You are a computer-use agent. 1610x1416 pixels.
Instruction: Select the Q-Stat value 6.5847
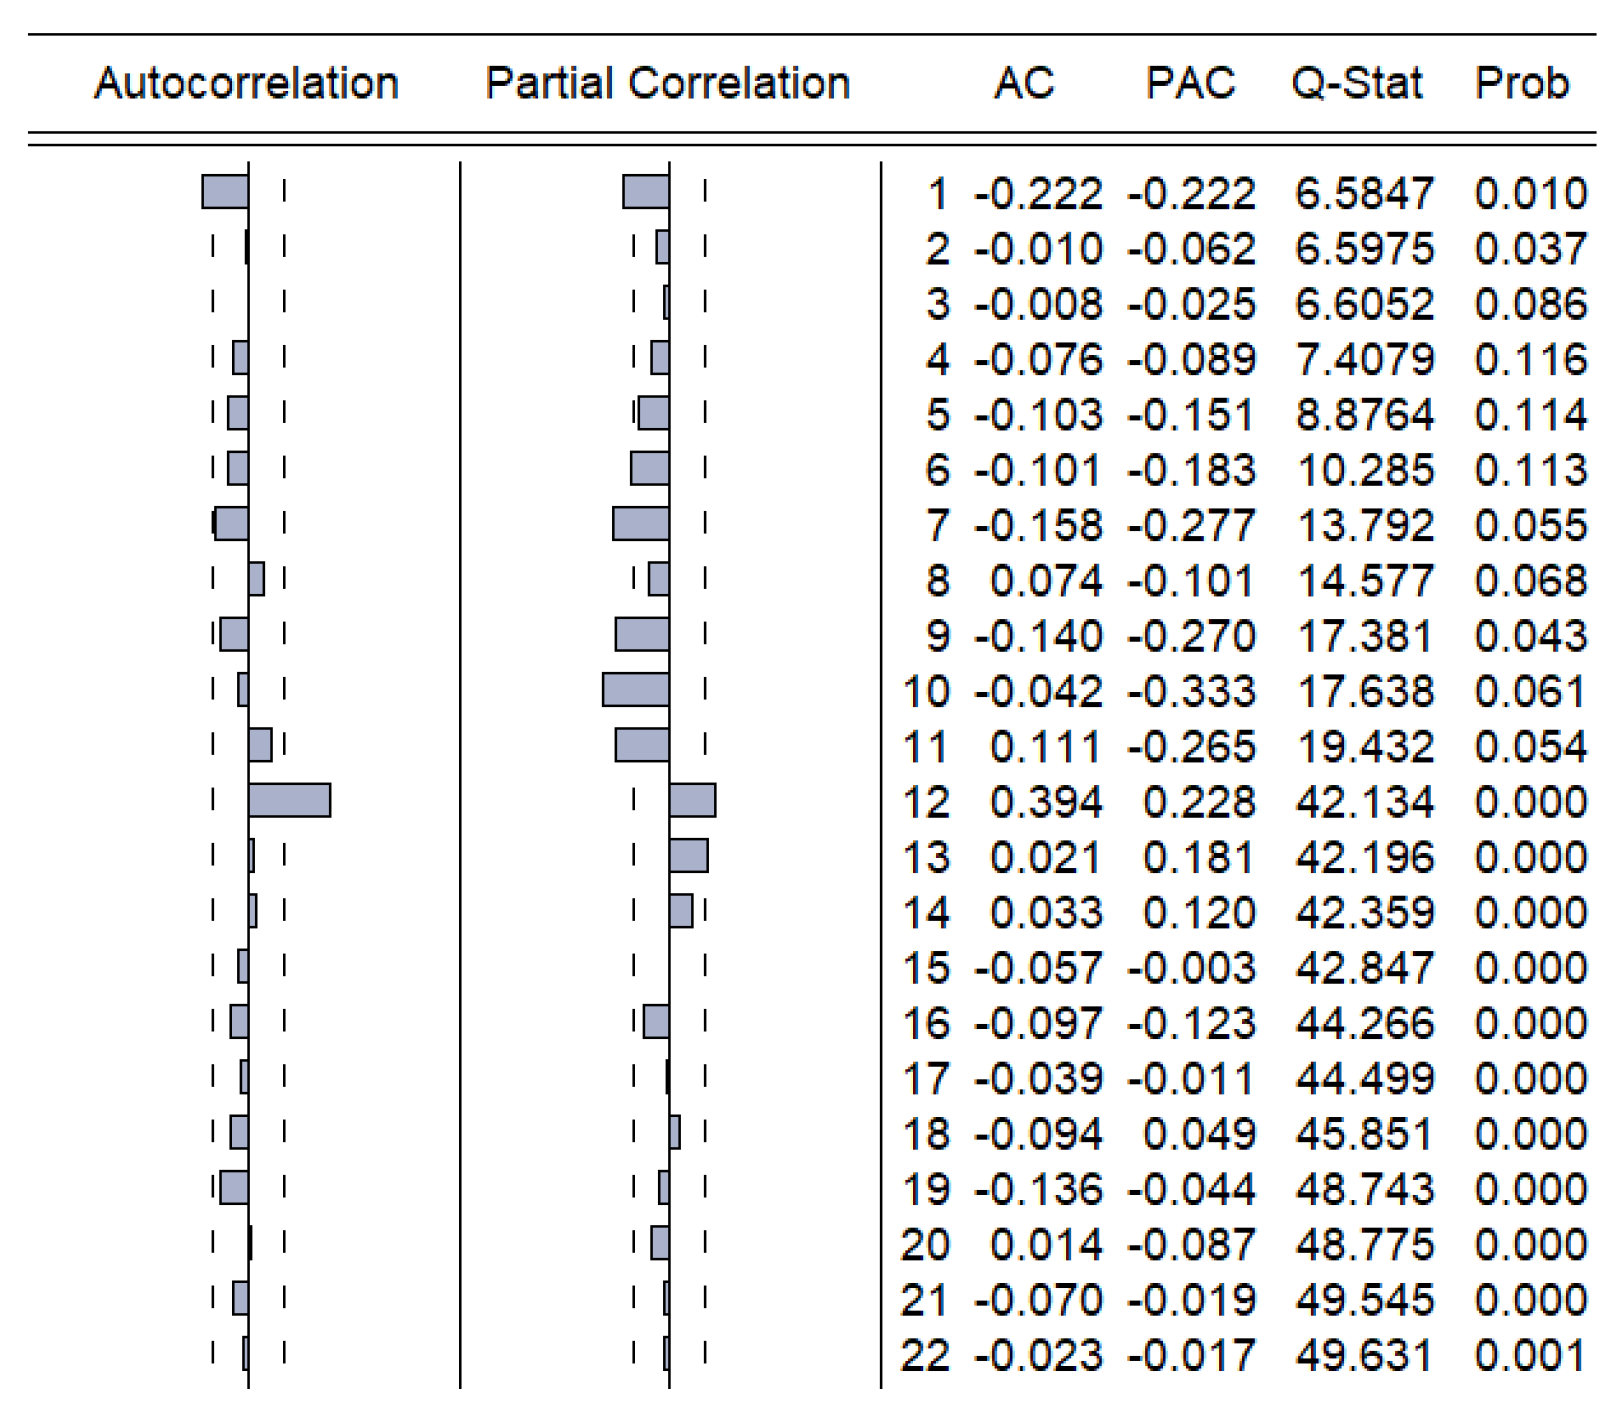click(1364, 194)
